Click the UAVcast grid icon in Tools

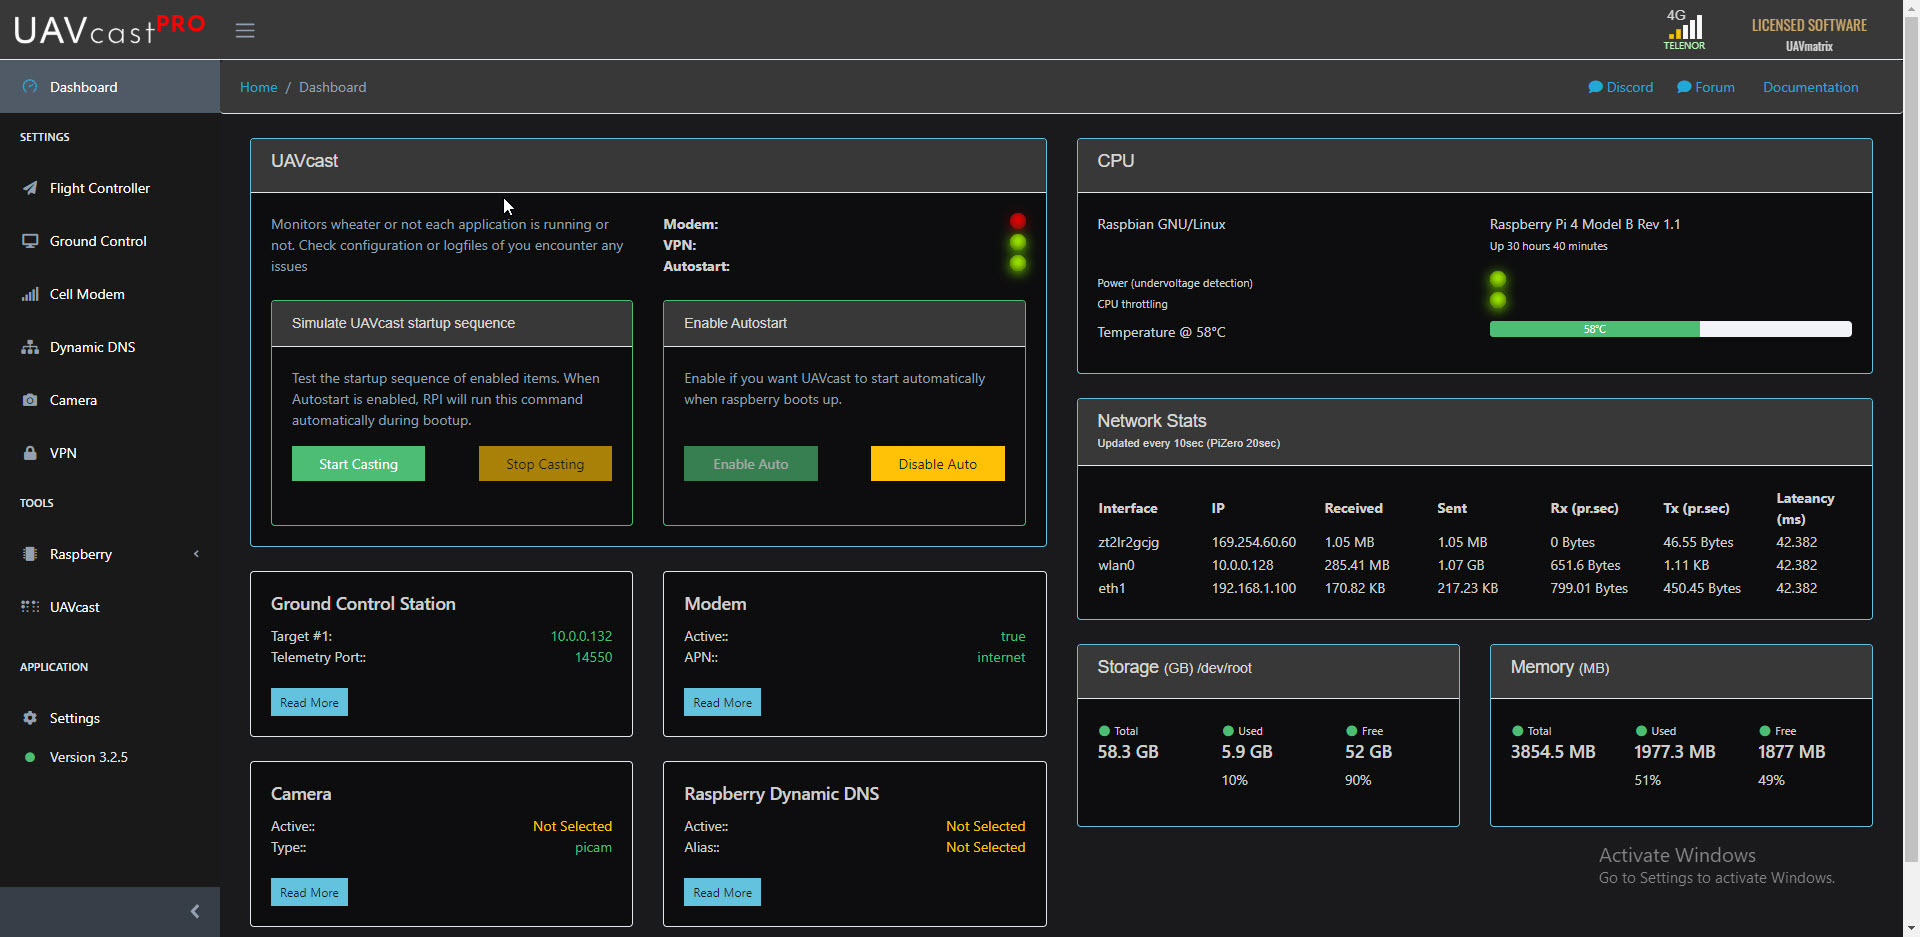[x=30, y=607]
